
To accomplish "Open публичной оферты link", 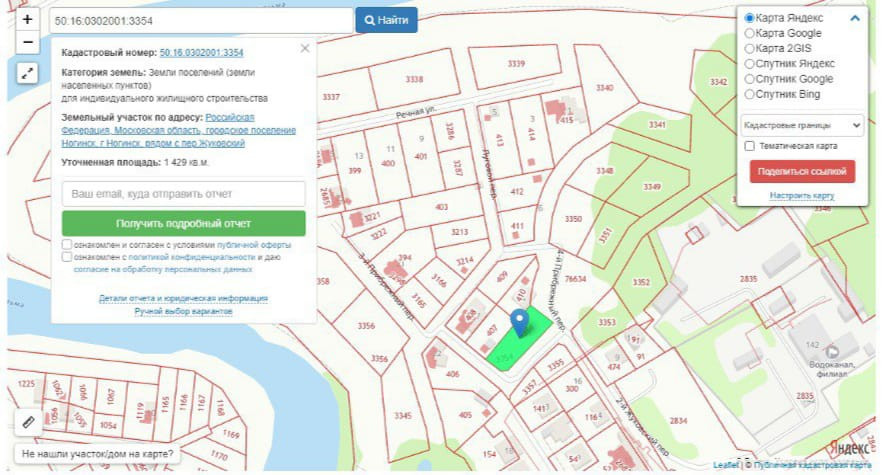I will pos(254,245).
